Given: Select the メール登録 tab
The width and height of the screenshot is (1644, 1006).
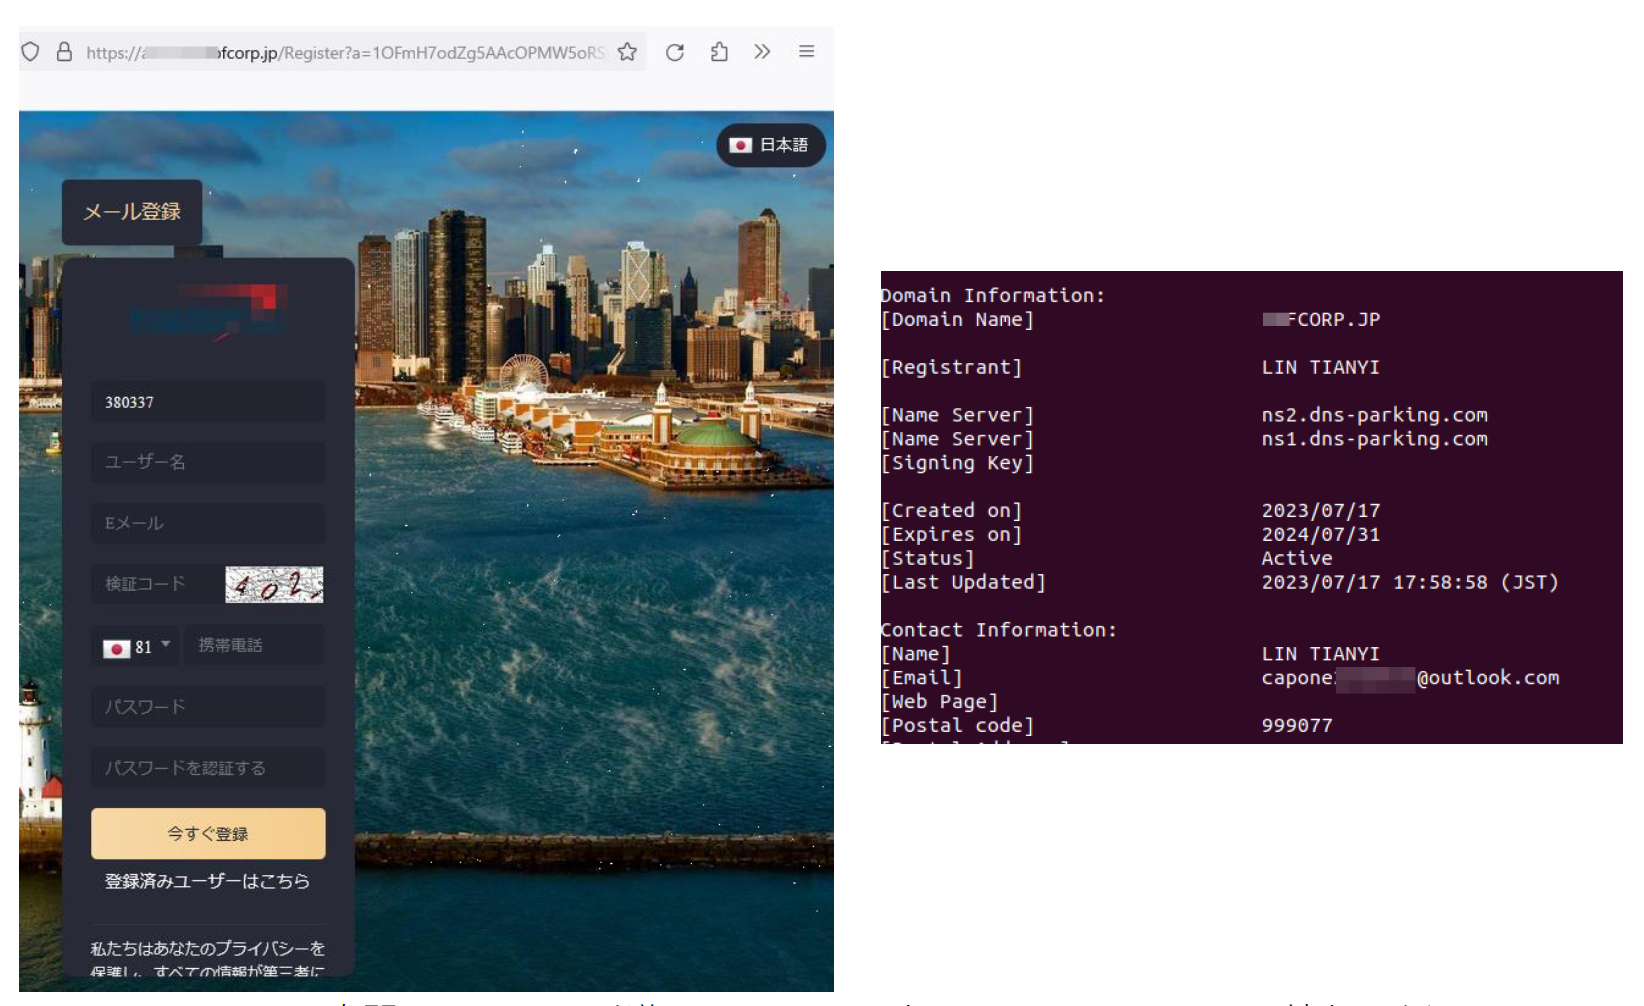Looking at the screenshot, I should coord(132,212).
